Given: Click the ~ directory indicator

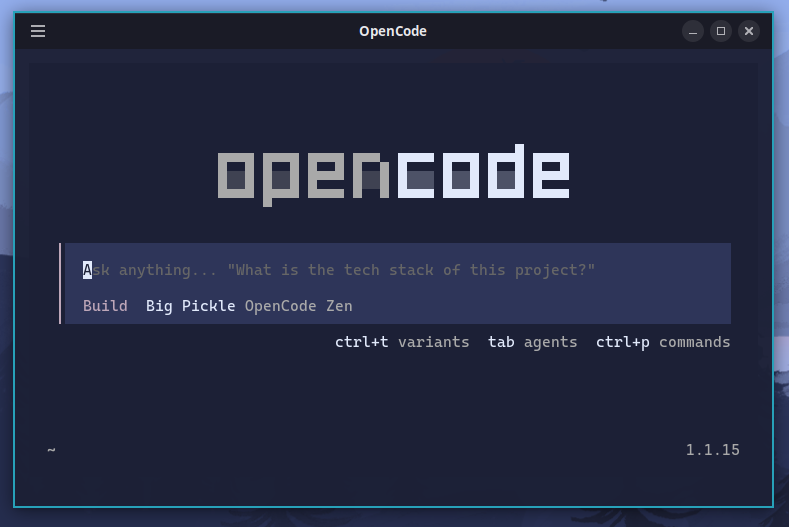Looking at the screenshot, I should pyautogui.click(x=51, y=449).
